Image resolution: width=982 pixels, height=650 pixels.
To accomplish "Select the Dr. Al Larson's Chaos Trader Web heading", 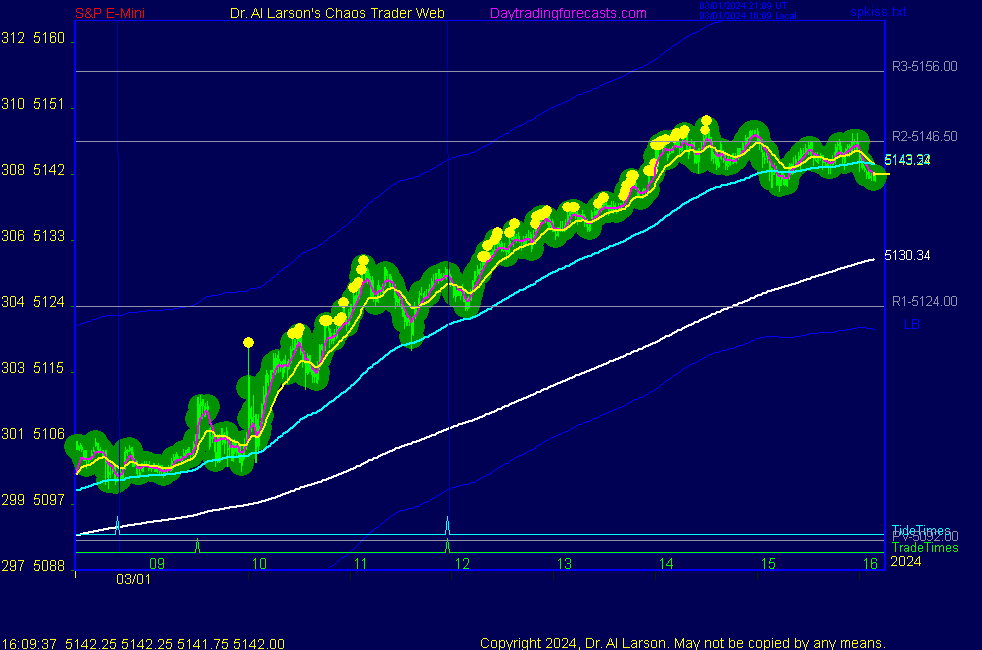I will click(x=337, y=13).
